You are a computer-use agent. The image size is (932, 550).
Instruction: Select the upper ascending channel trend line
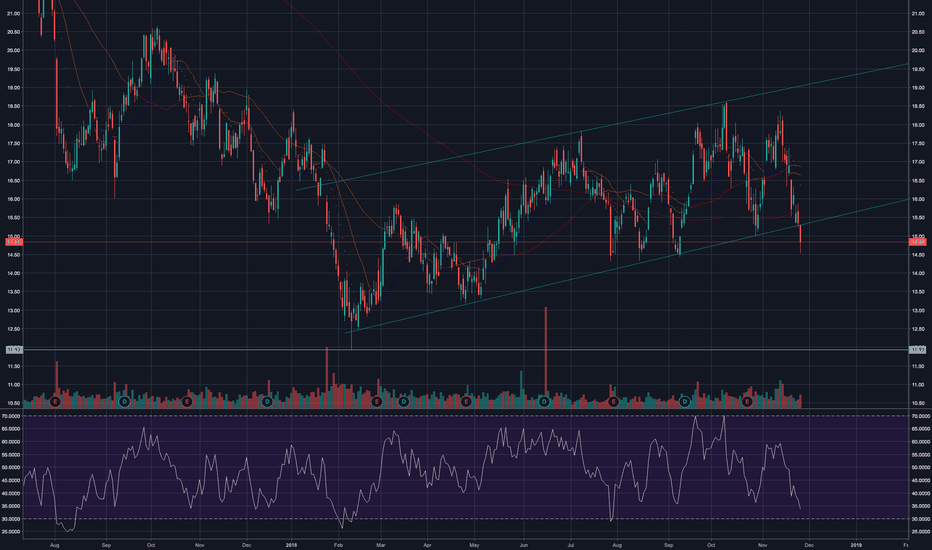(602, 127)
